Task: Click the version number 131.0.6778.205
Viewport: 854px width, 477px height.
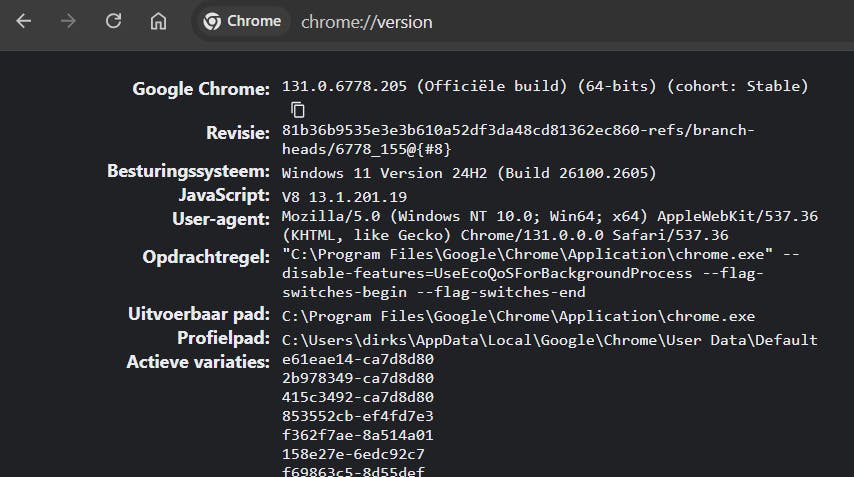Action: pos(344,87)
